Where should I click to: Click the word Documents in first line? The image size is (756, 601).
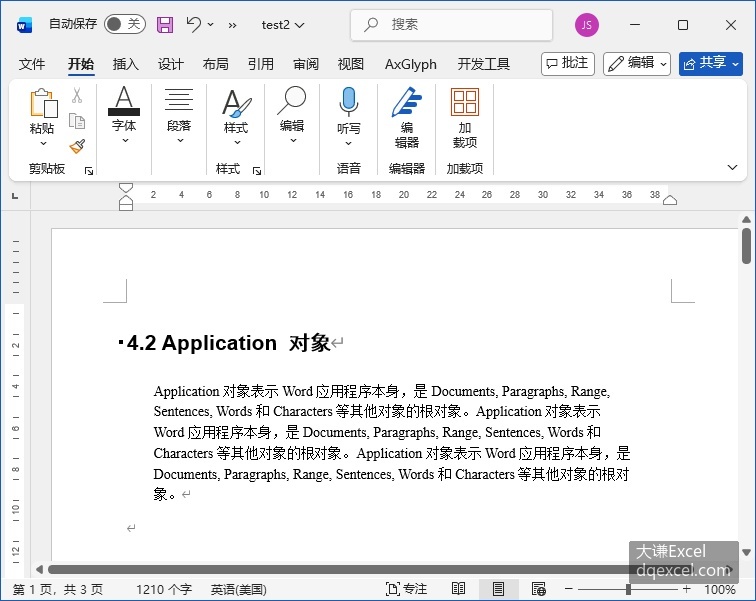[463, 391]
